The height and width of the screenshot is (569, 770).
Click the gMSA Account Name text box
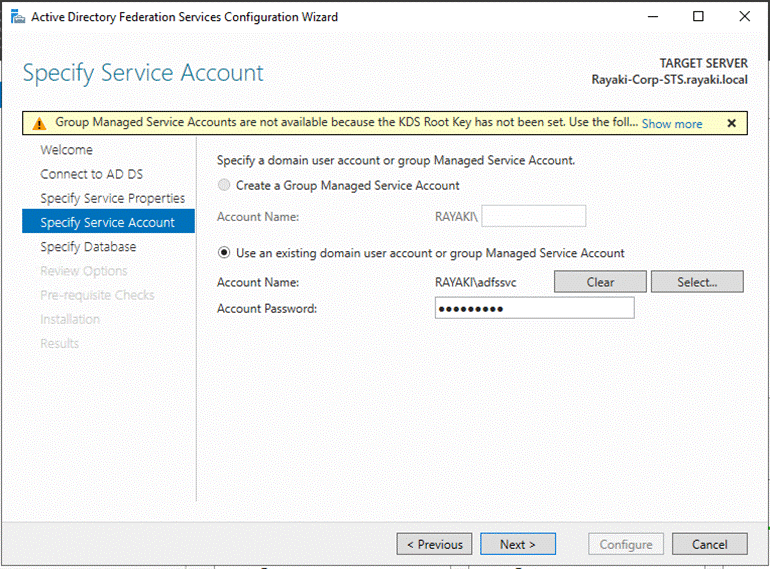[534, 216]
